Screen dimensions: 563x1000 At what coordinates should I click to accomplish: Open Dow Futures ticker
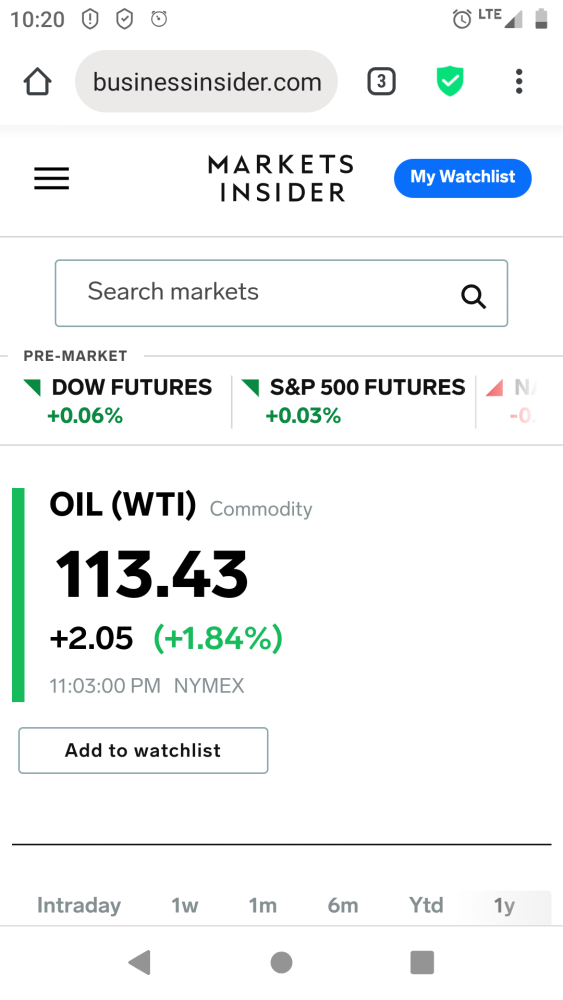point(118,401)
